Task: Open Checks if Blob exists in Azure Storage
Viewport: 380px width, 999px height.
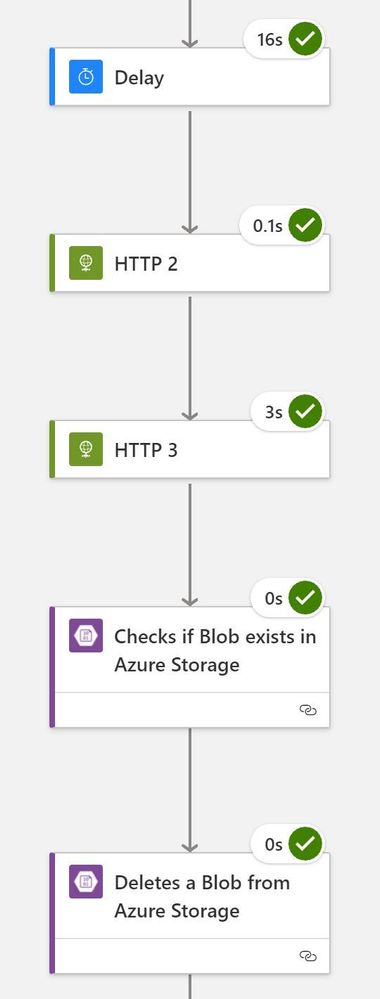Action: click(190, 667)
